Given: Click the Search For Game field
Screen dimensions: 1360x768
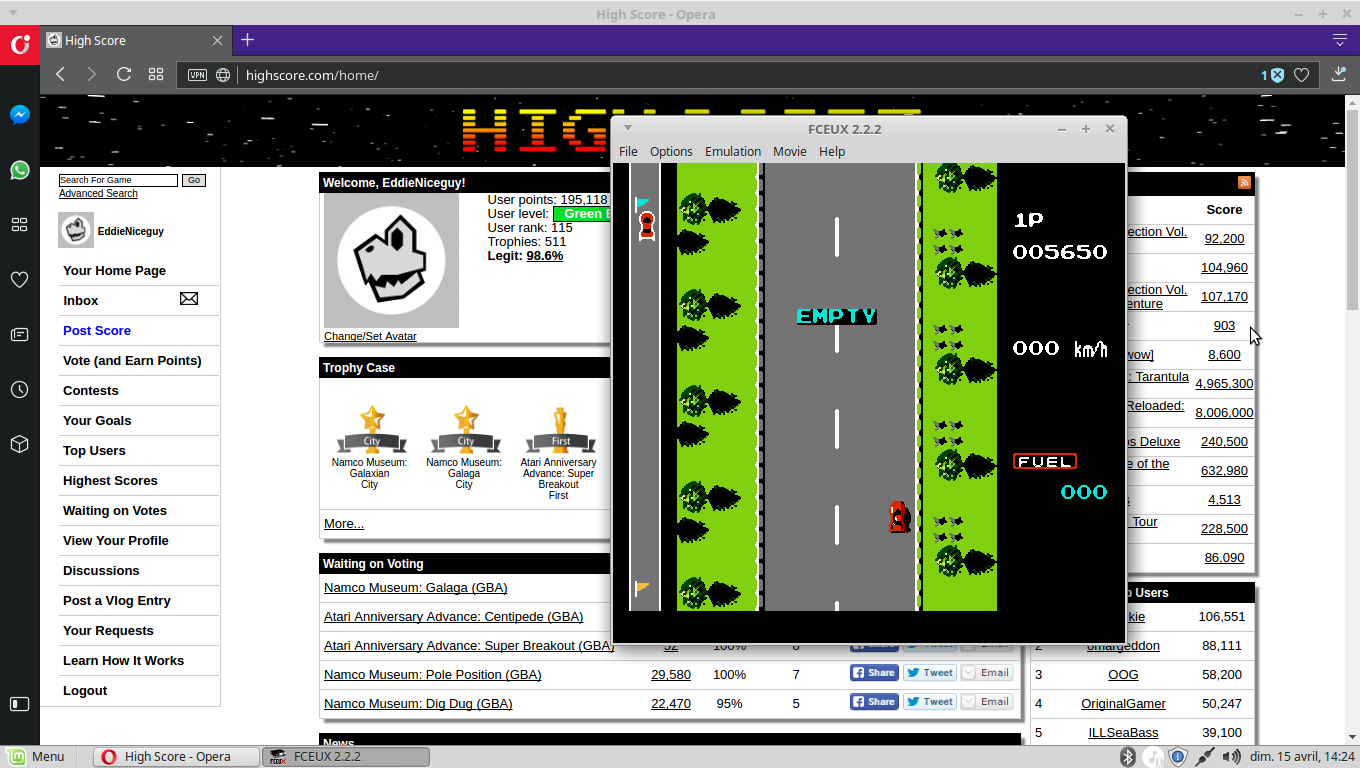Looking at the screenshot, I should coord(118,180).
